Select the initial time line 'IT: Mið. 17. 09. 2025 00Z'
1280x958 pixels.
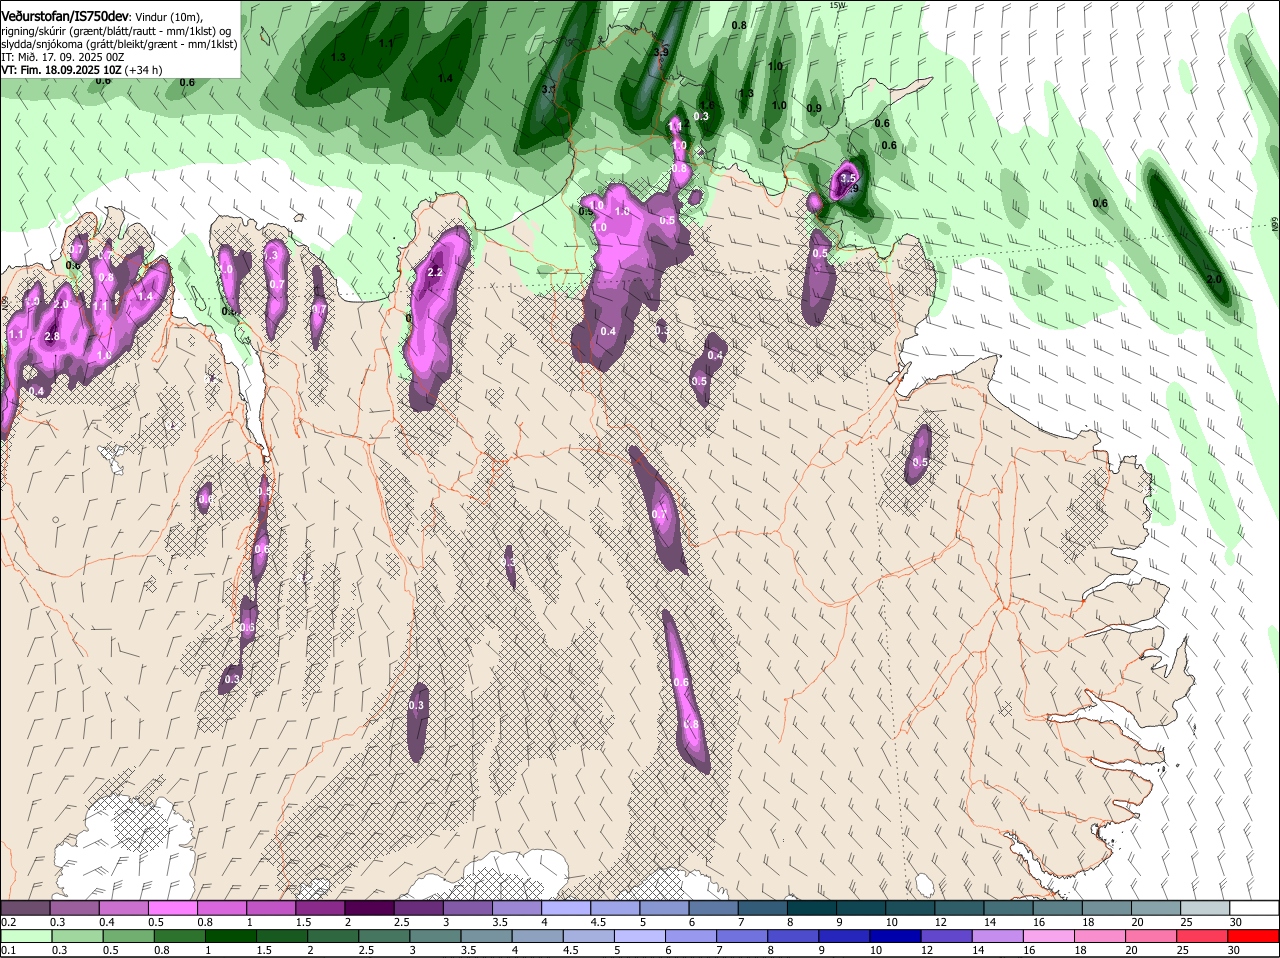(x=63, y=57)
